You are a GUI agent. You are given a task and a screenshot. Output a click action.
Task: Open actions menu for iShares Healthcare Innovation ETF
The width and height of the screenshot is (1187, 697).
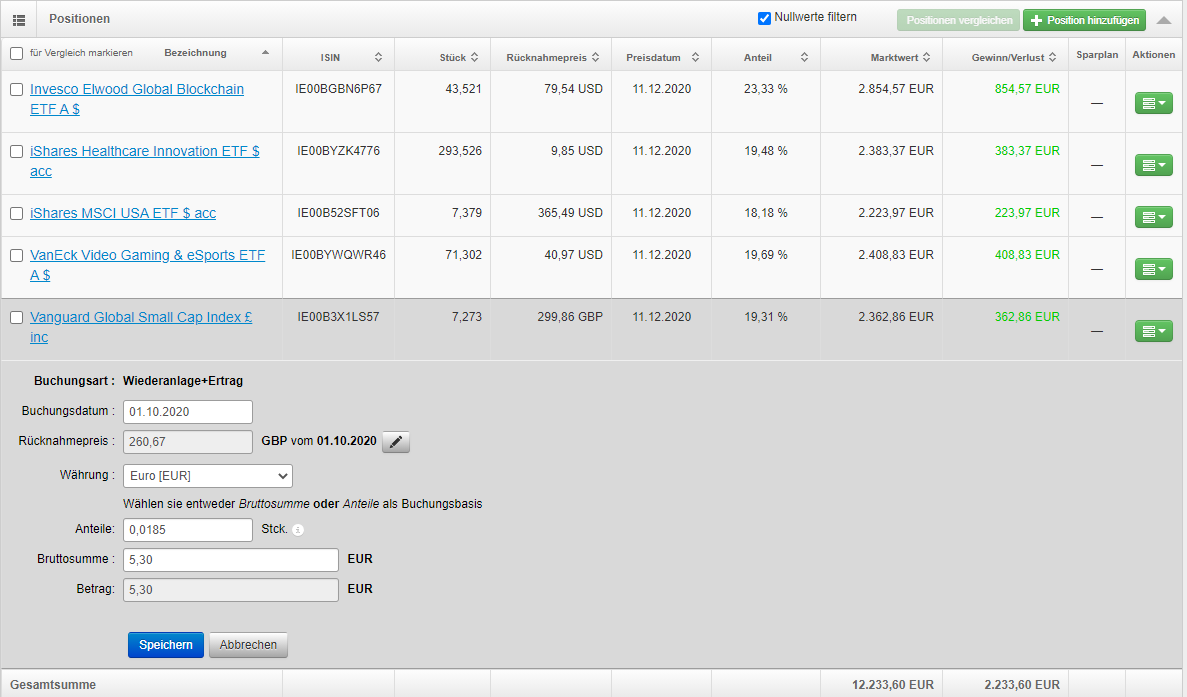tap(1153, 165)
